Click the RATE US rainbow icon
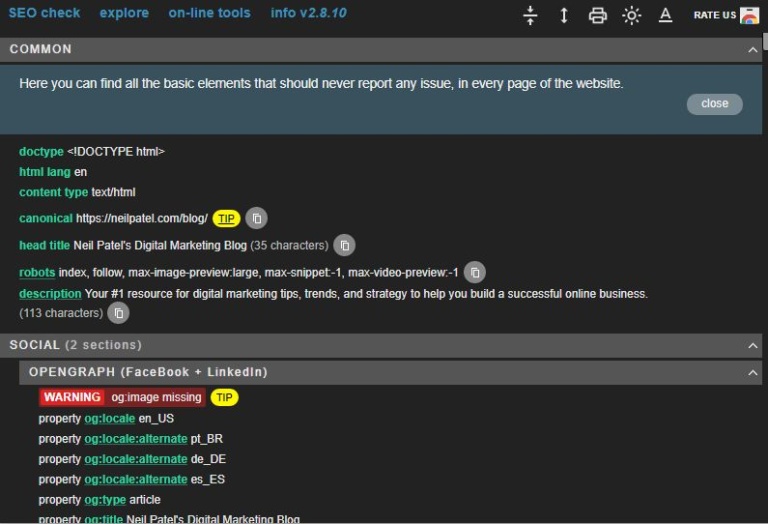 click(749, 15)
